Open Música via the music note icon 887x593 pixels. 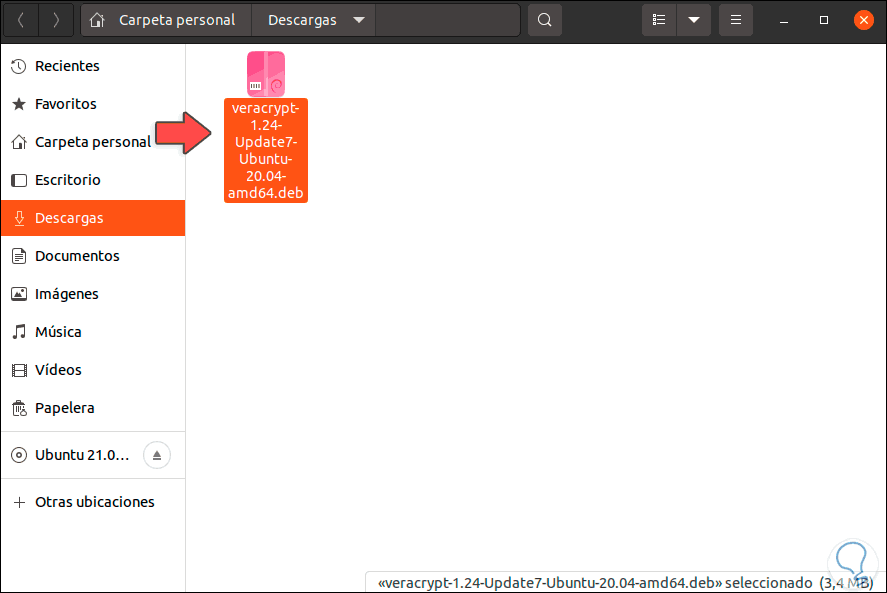pos(18,331)
